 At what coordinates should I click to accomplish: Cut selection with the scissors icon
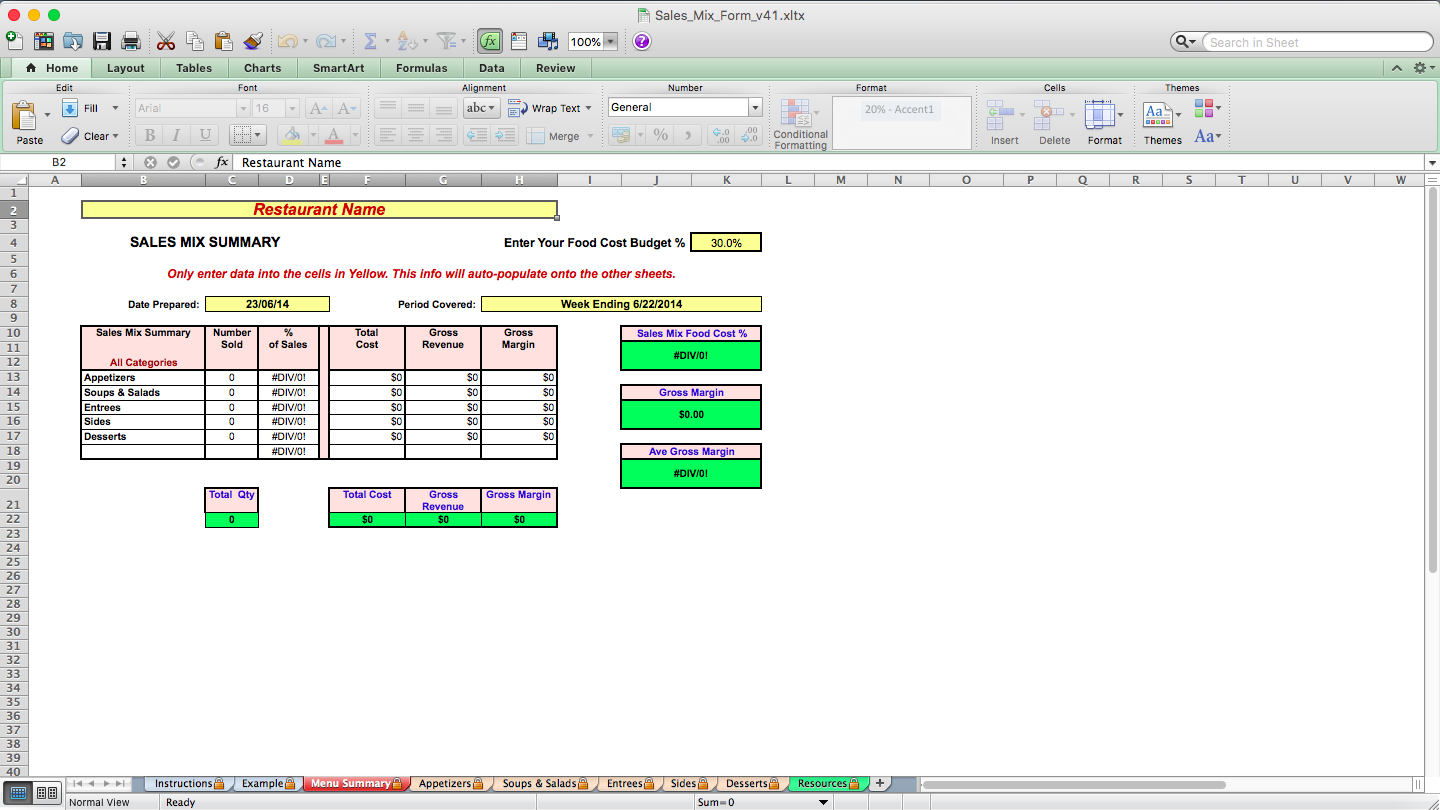(166, 41)
